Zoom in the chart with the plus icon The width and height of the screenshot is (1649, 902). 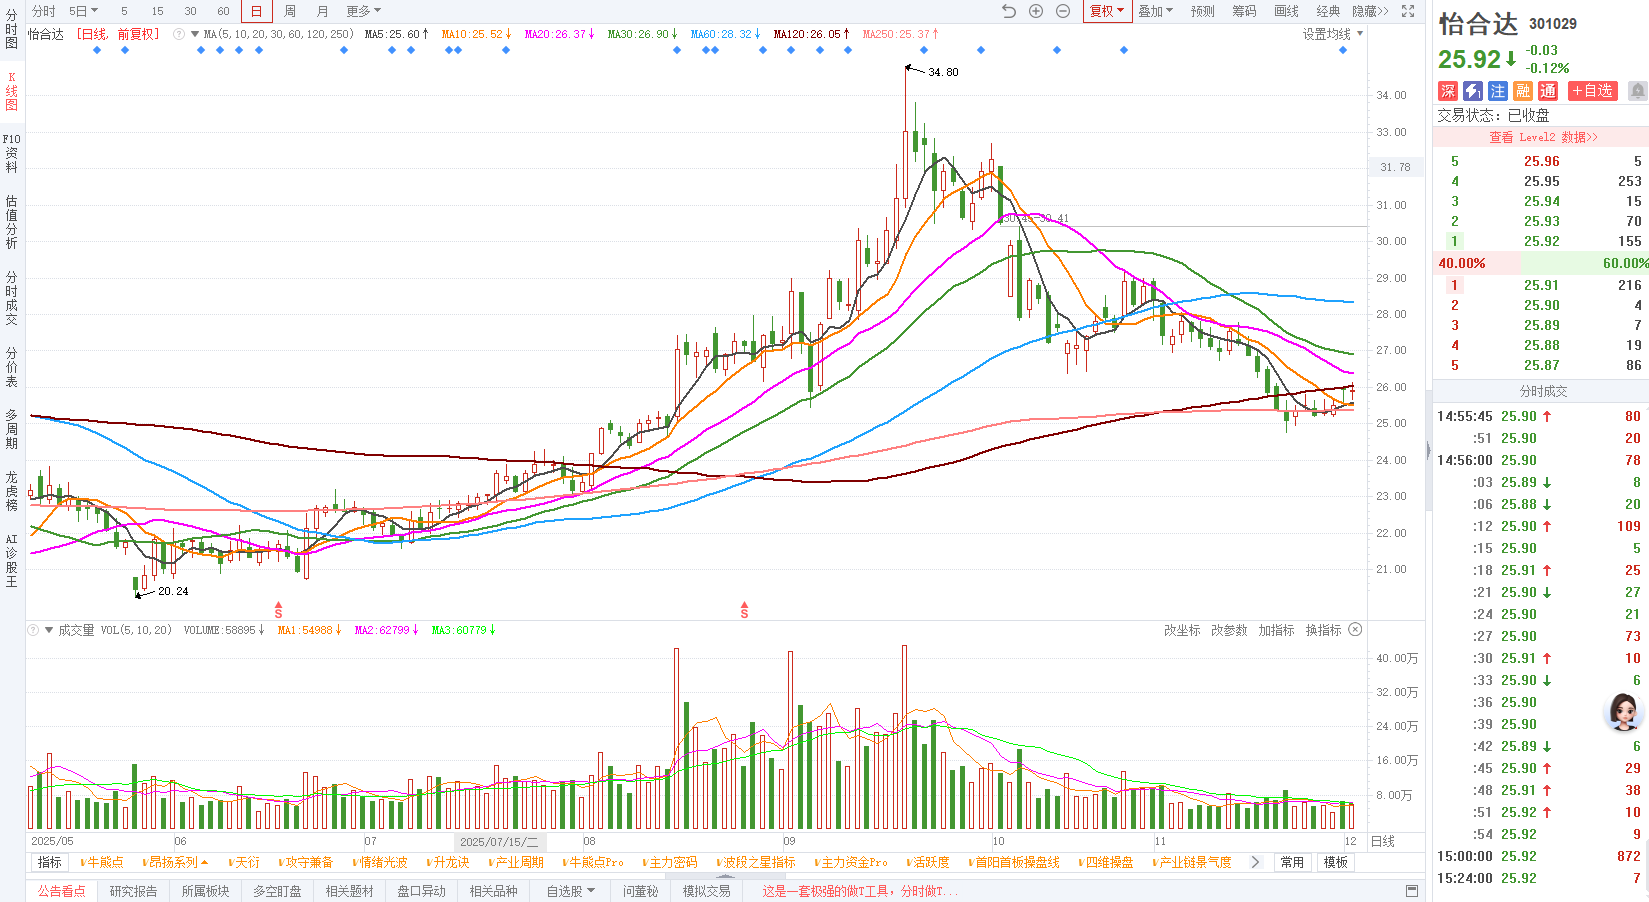(x=1036, y=11)
